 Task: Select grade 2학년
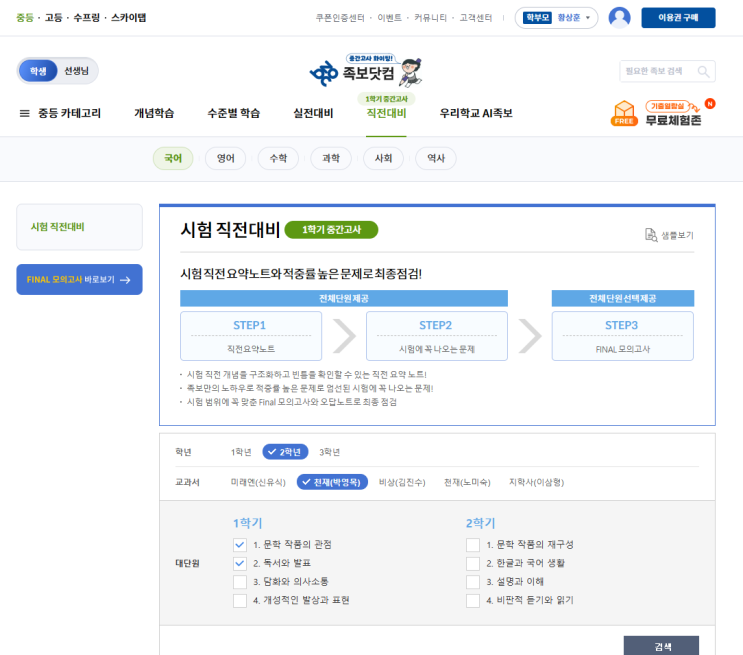click(x=285, y=452)
